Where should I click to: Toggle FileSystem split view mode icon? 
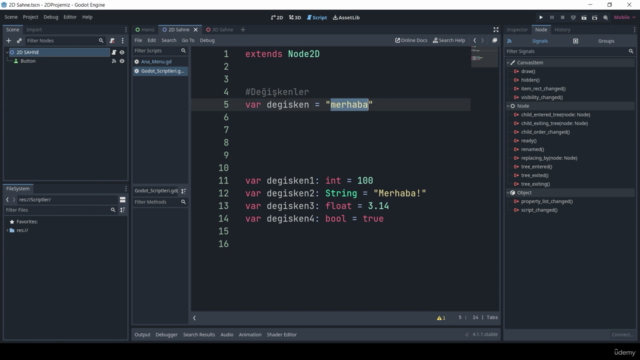(122, 200)
